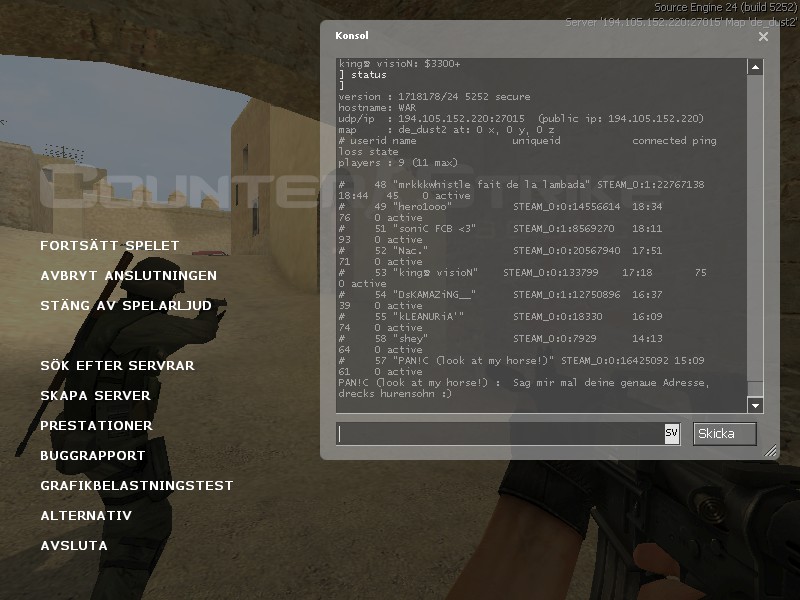Start Grafikbelastningstest
The image size is (800, 600).
pos(137,486)
